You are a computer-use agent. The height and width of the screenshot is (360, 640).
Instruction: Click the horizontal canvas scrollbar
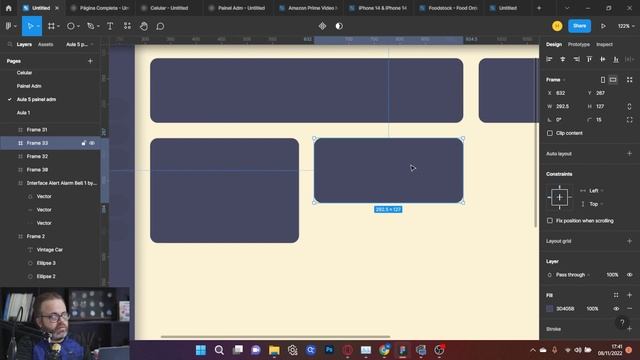pos(276,337)
